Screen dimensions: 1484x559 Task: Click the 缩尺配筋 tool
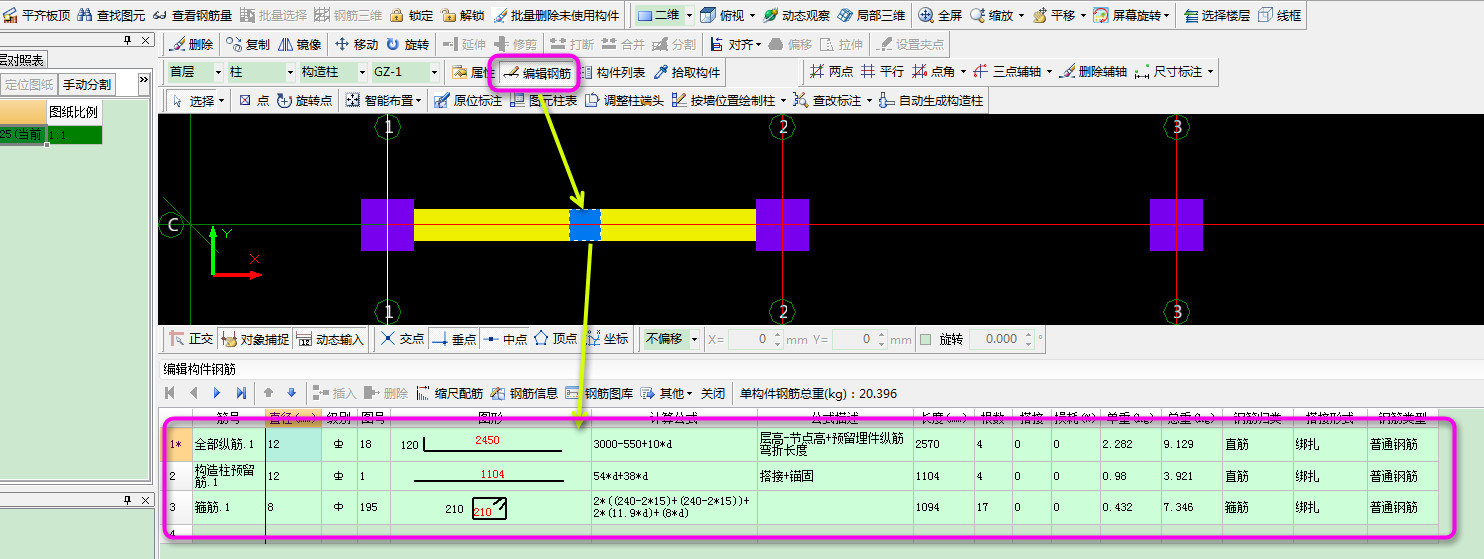(449, 393)
